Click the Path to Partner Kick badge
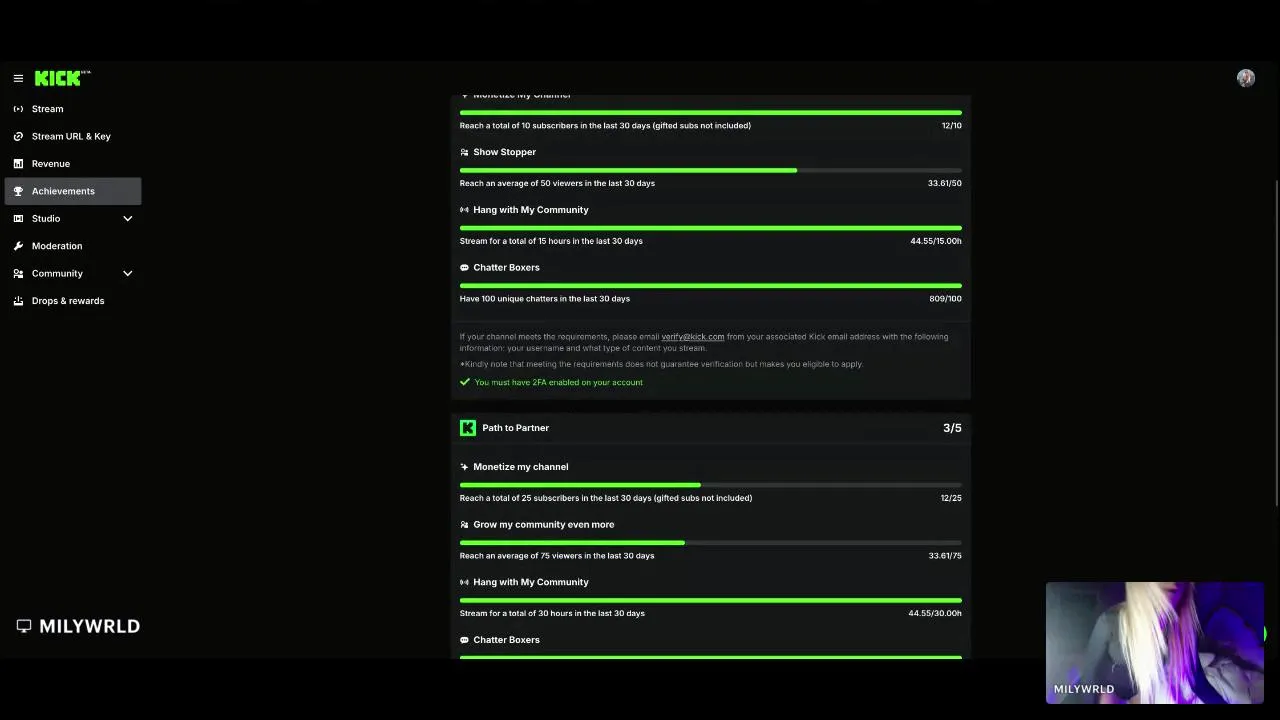 coord(467,428)
